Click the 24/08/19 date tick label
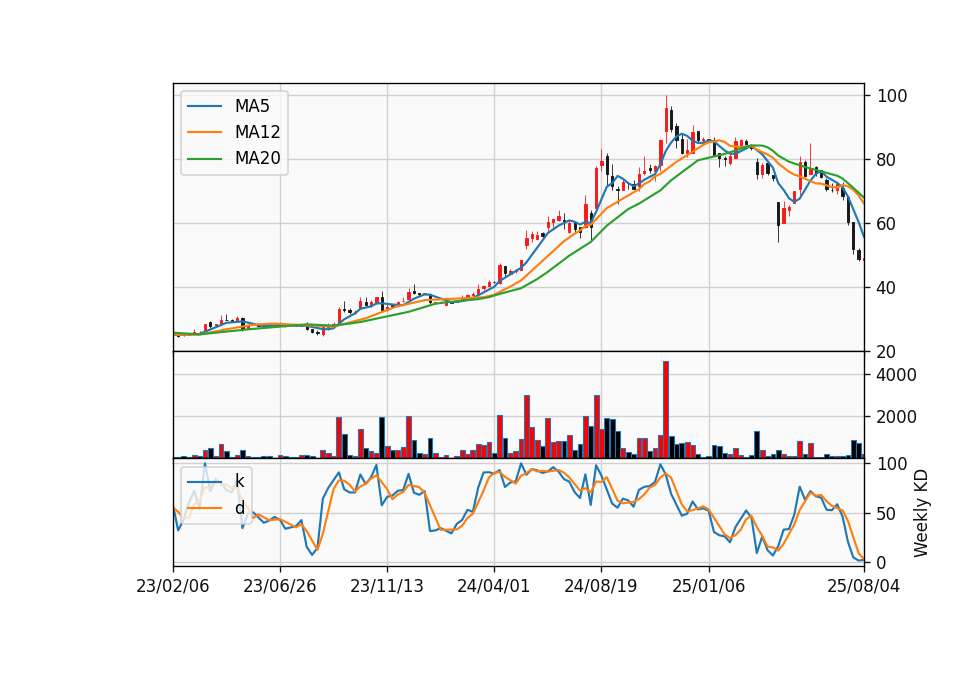This screenshot has width=960, height=690. (x=601, y=586)
